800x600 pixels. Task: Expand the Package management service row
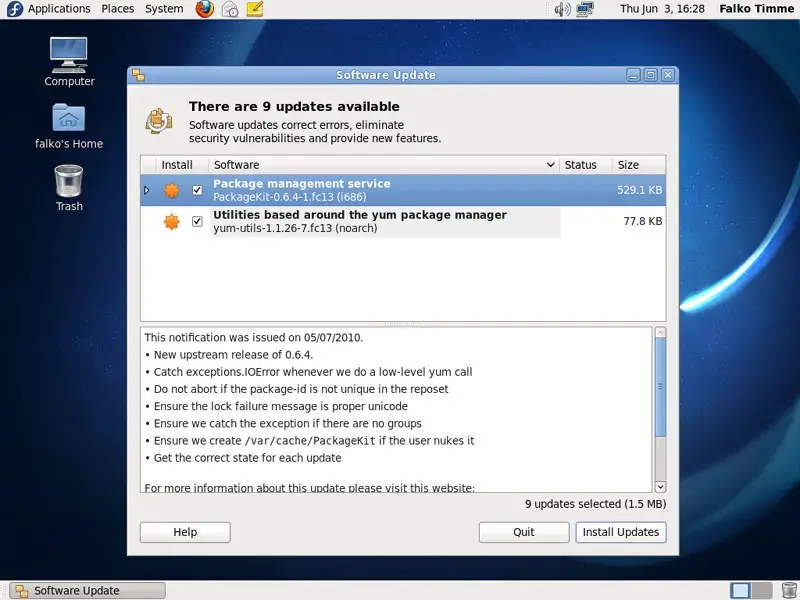147,190
